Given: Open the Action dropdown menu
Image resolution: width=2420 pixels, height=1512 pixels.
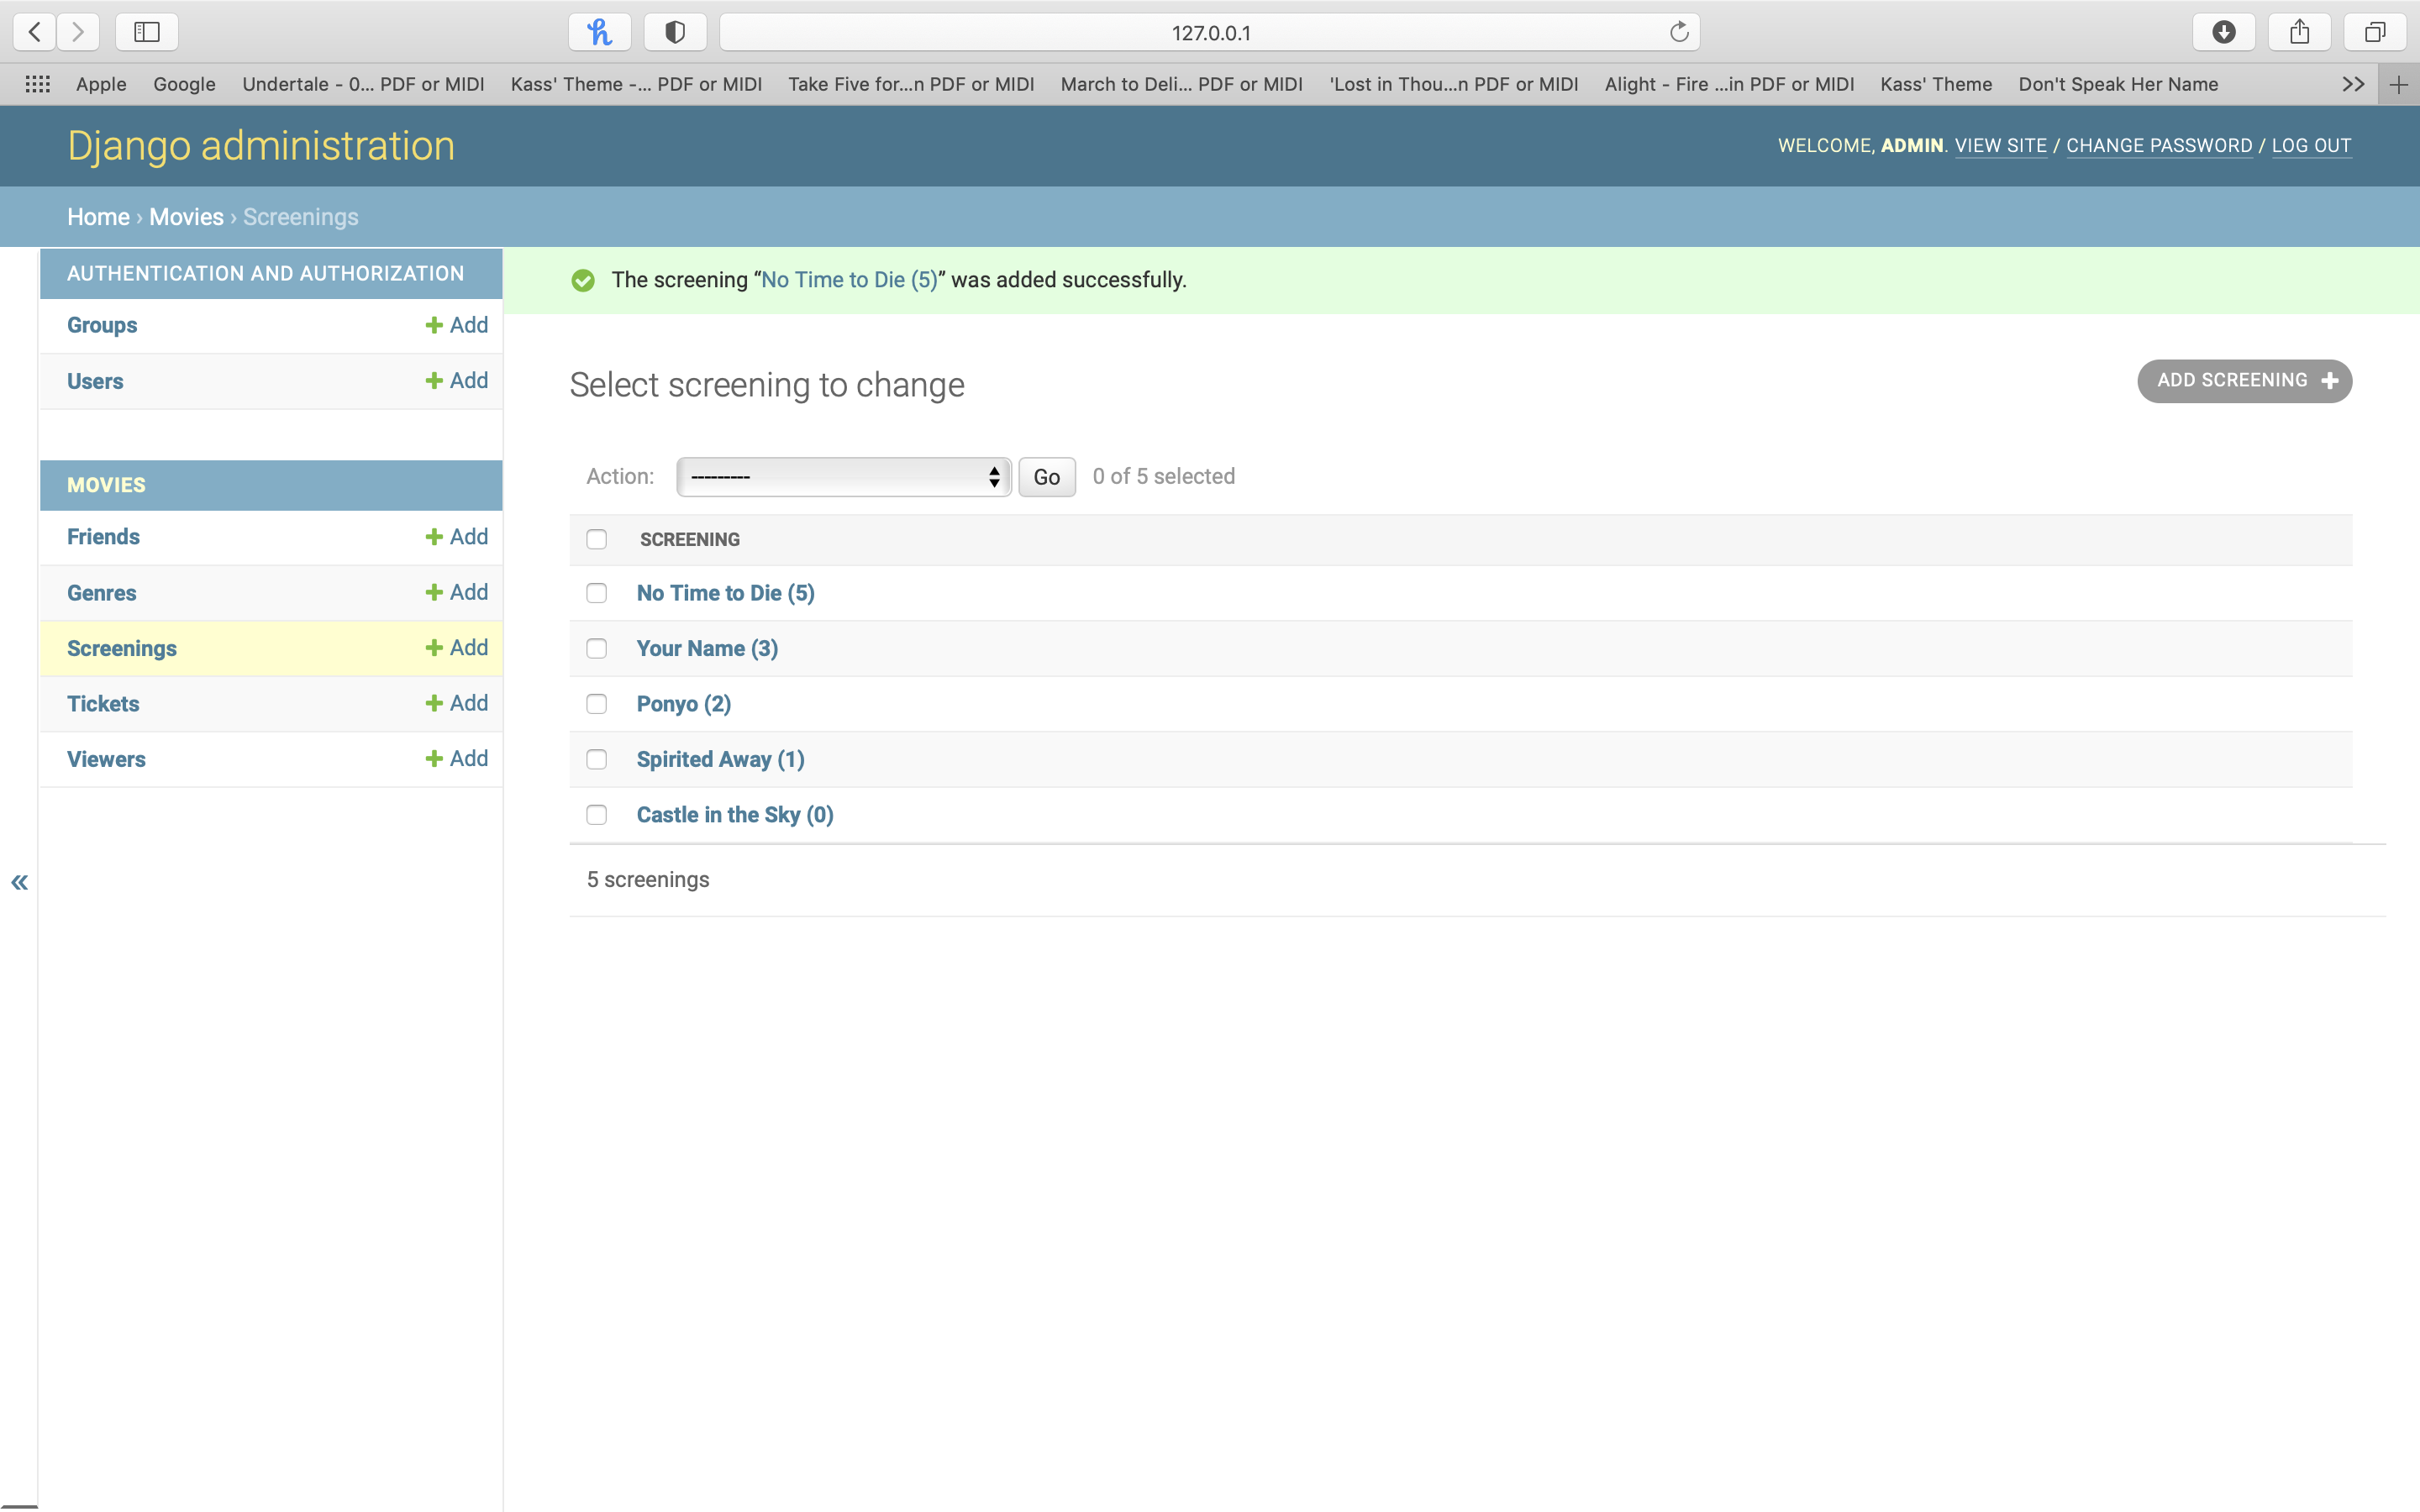Looking at the screenshot, I should [x=843, y=477].
